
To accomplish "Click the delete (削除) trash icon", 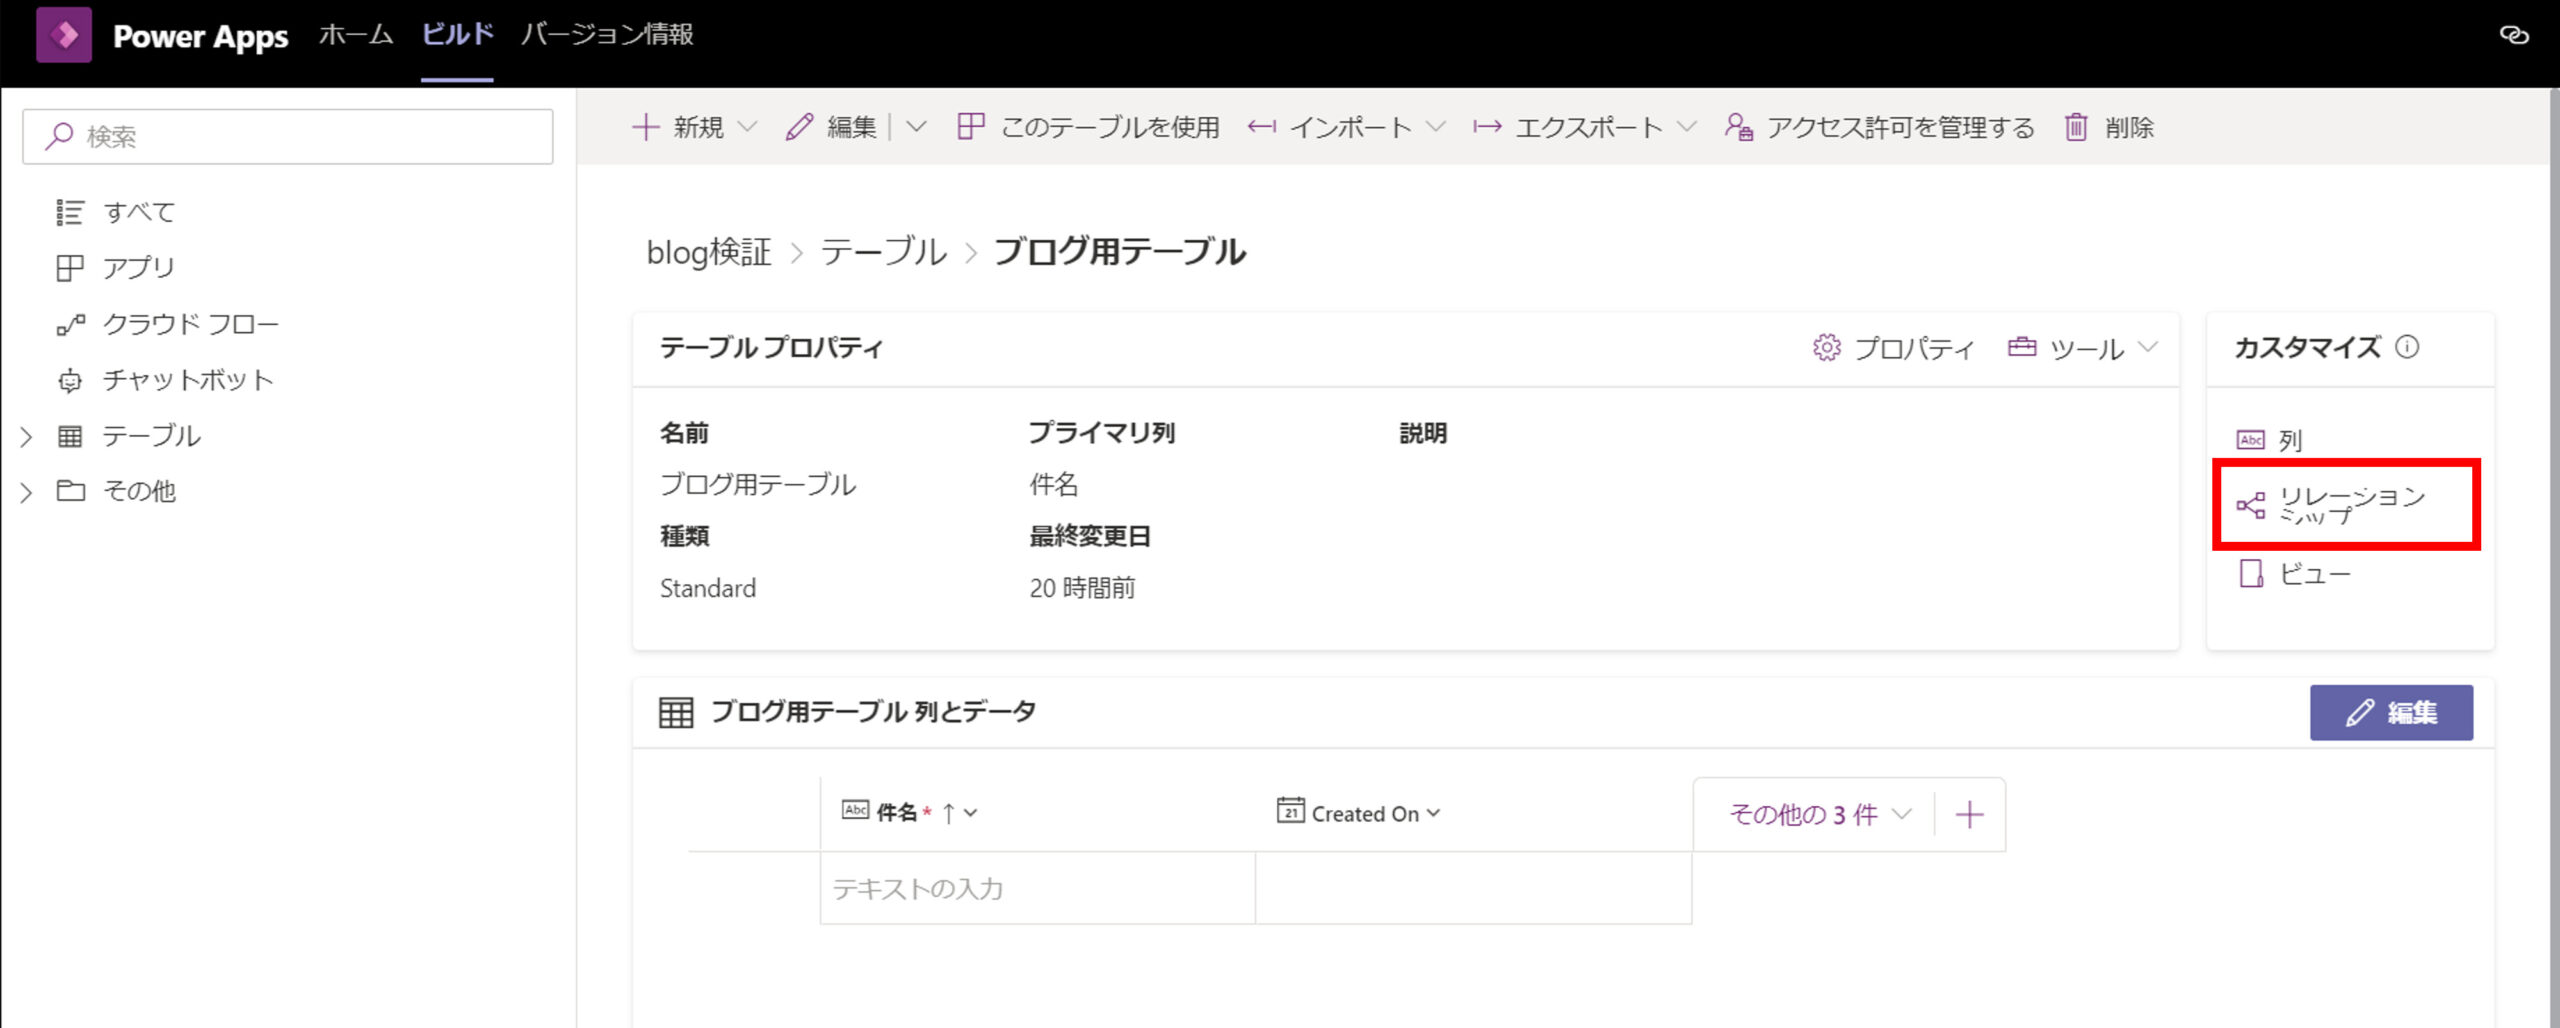I will (x=2076, y=127).
